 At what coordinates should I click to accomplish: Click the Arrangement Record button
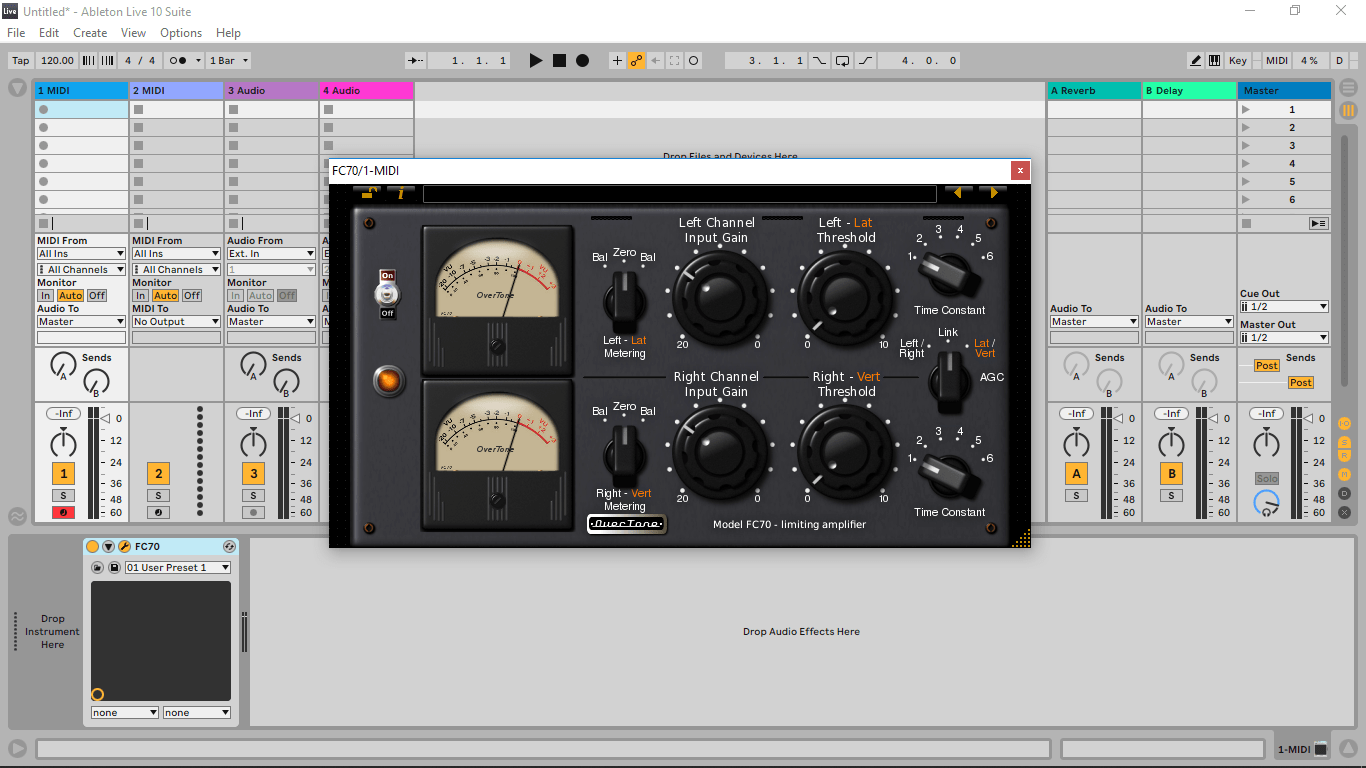[583, 61]
